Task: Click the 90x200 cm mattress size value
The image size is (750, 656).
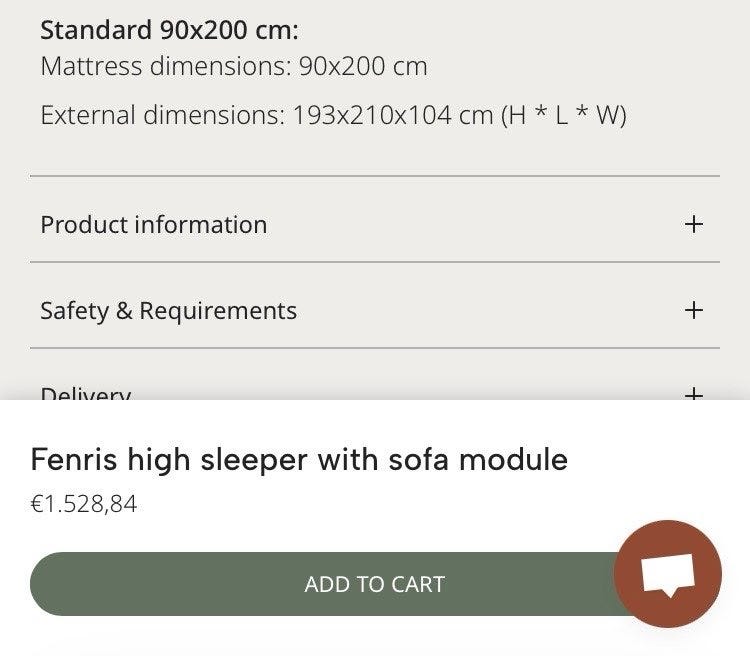Action: pos(363,67)
